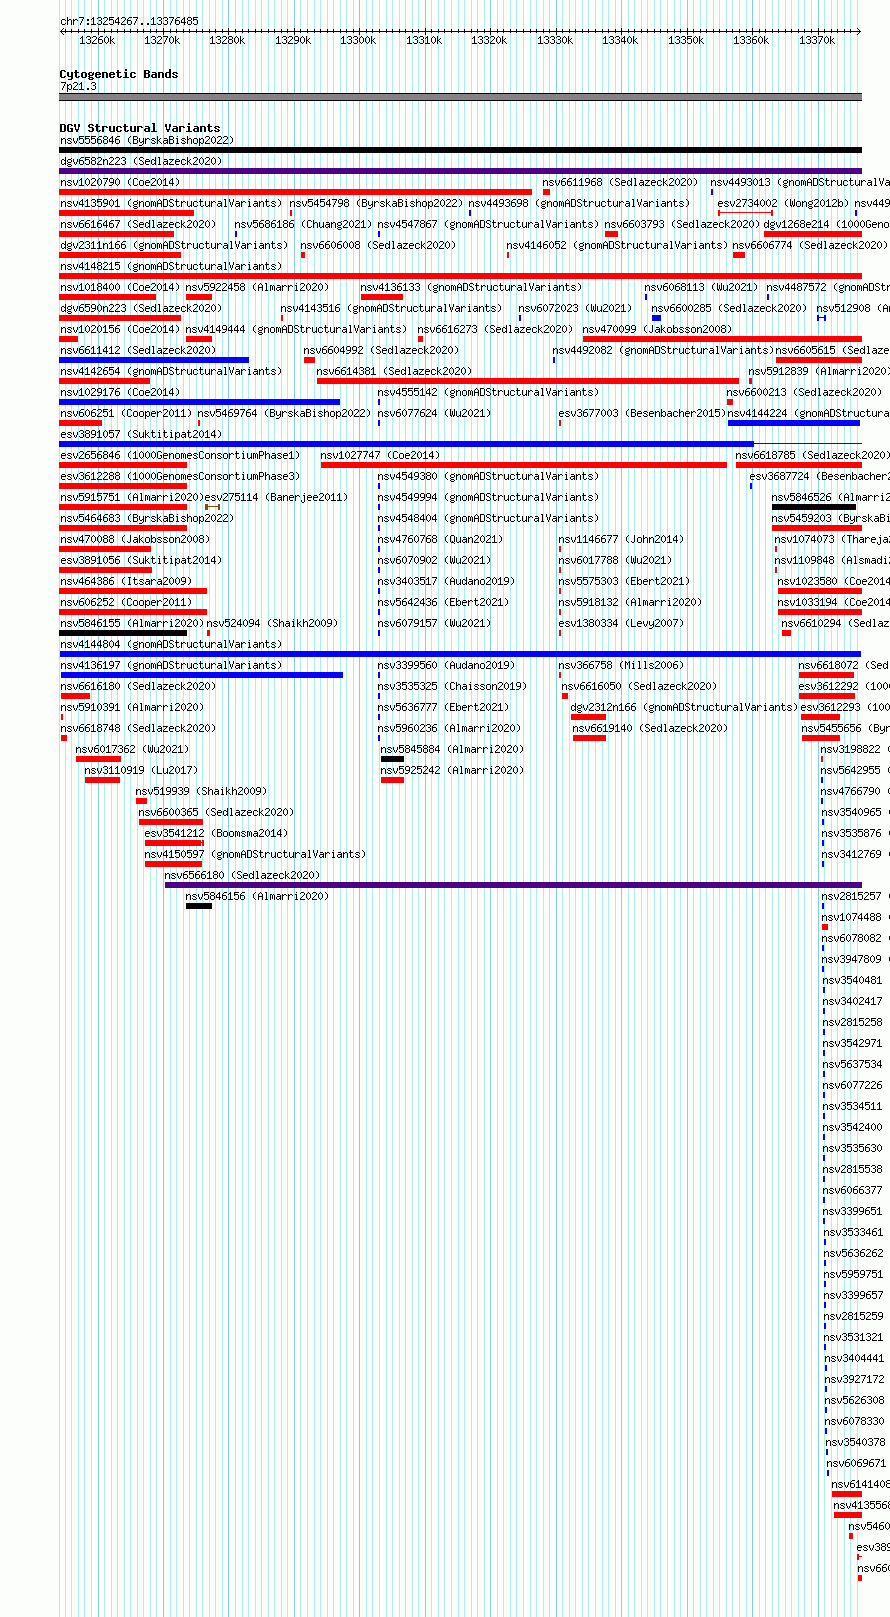890x1617 pixels.
Task: Open nsv4760768 (Quan2021) variant
Action: point(441,539)
